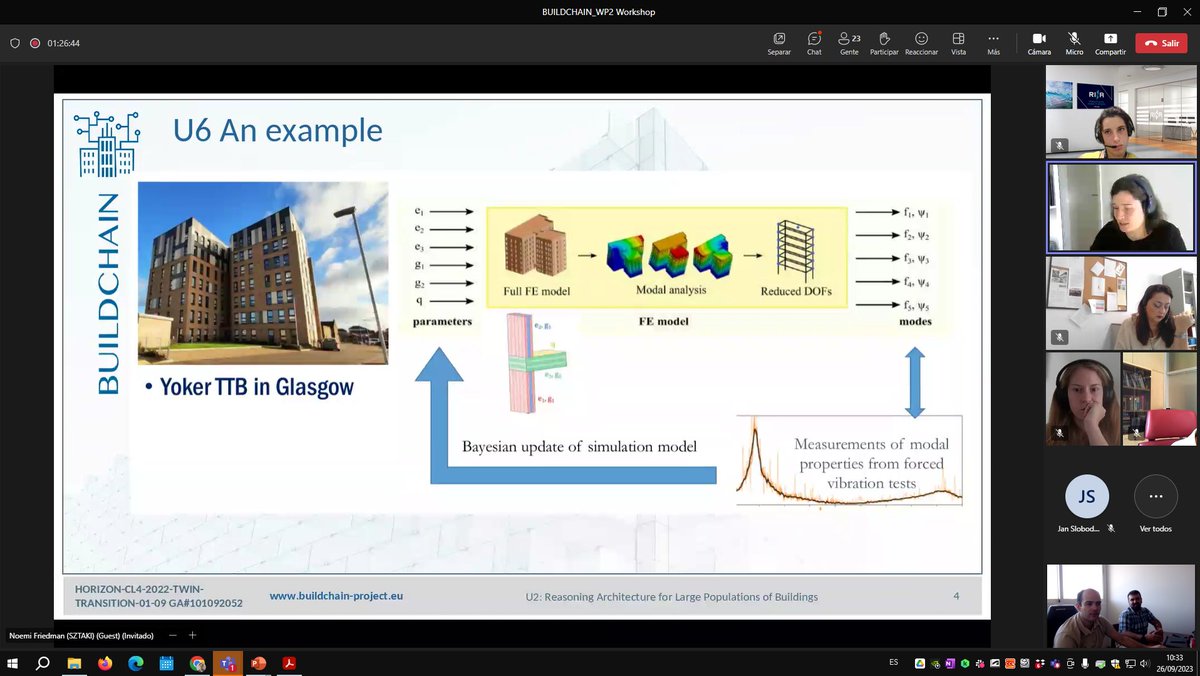
Task: Click Ver todos to show all participants
Action: pos(1155,496)
